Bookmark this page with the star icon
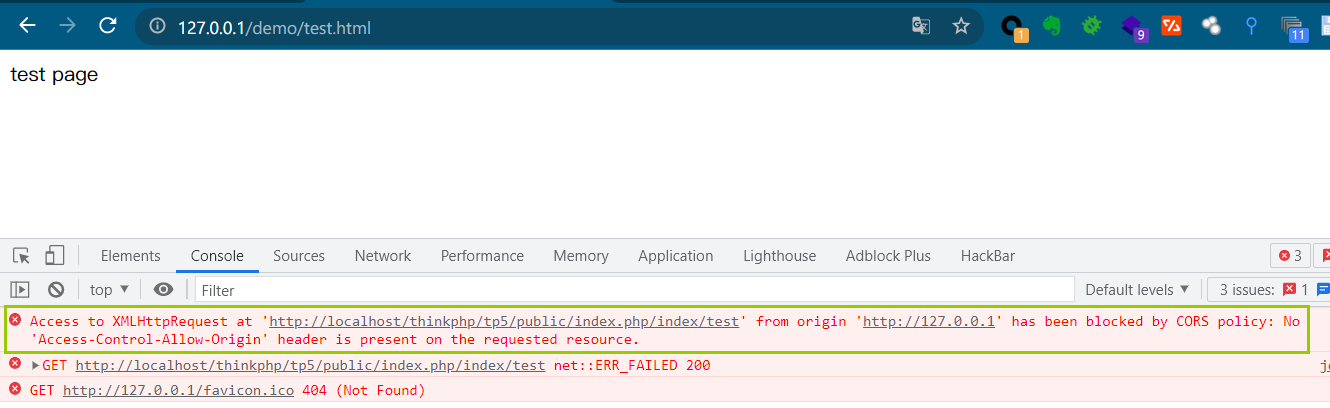Screen dimensions: 1330x408 (961, 26)
